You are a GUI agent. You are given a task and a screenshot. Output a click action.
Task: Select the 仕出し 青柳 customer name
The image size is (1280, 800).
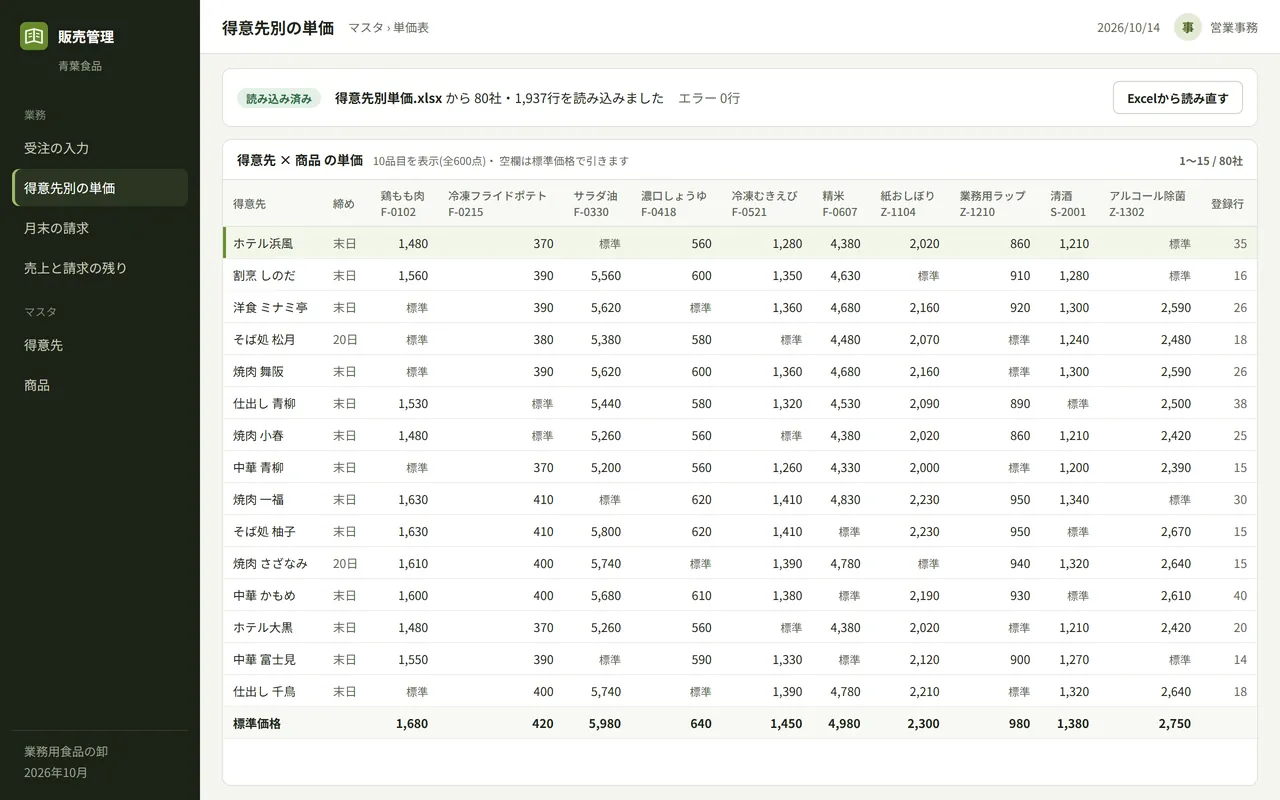pos(264,403)
